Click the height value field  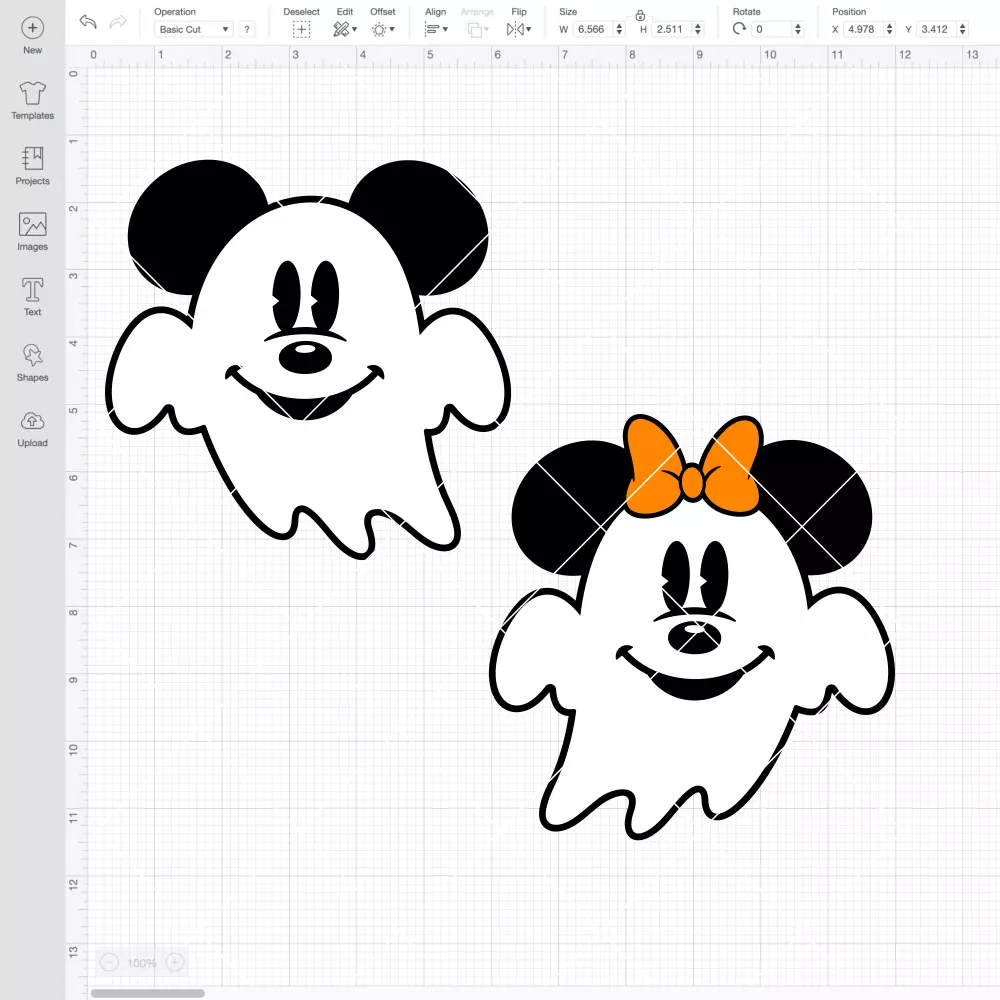pos(672,29)
